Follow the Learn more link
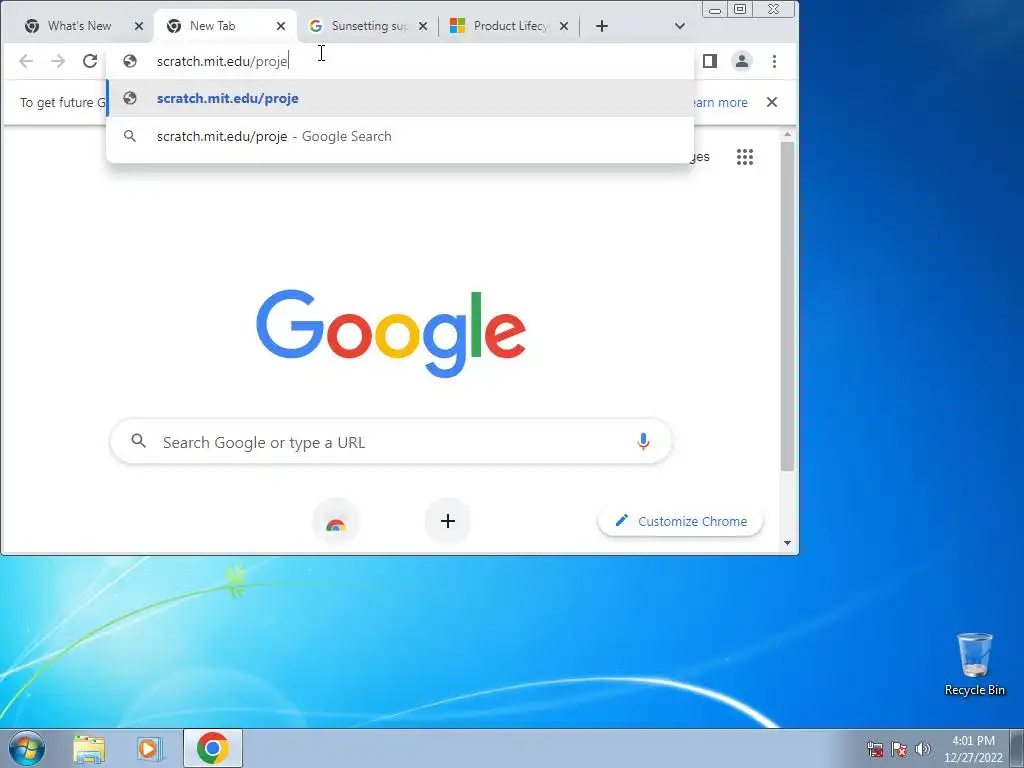The width and height of the screenshot is (1024, 768). 718,103
